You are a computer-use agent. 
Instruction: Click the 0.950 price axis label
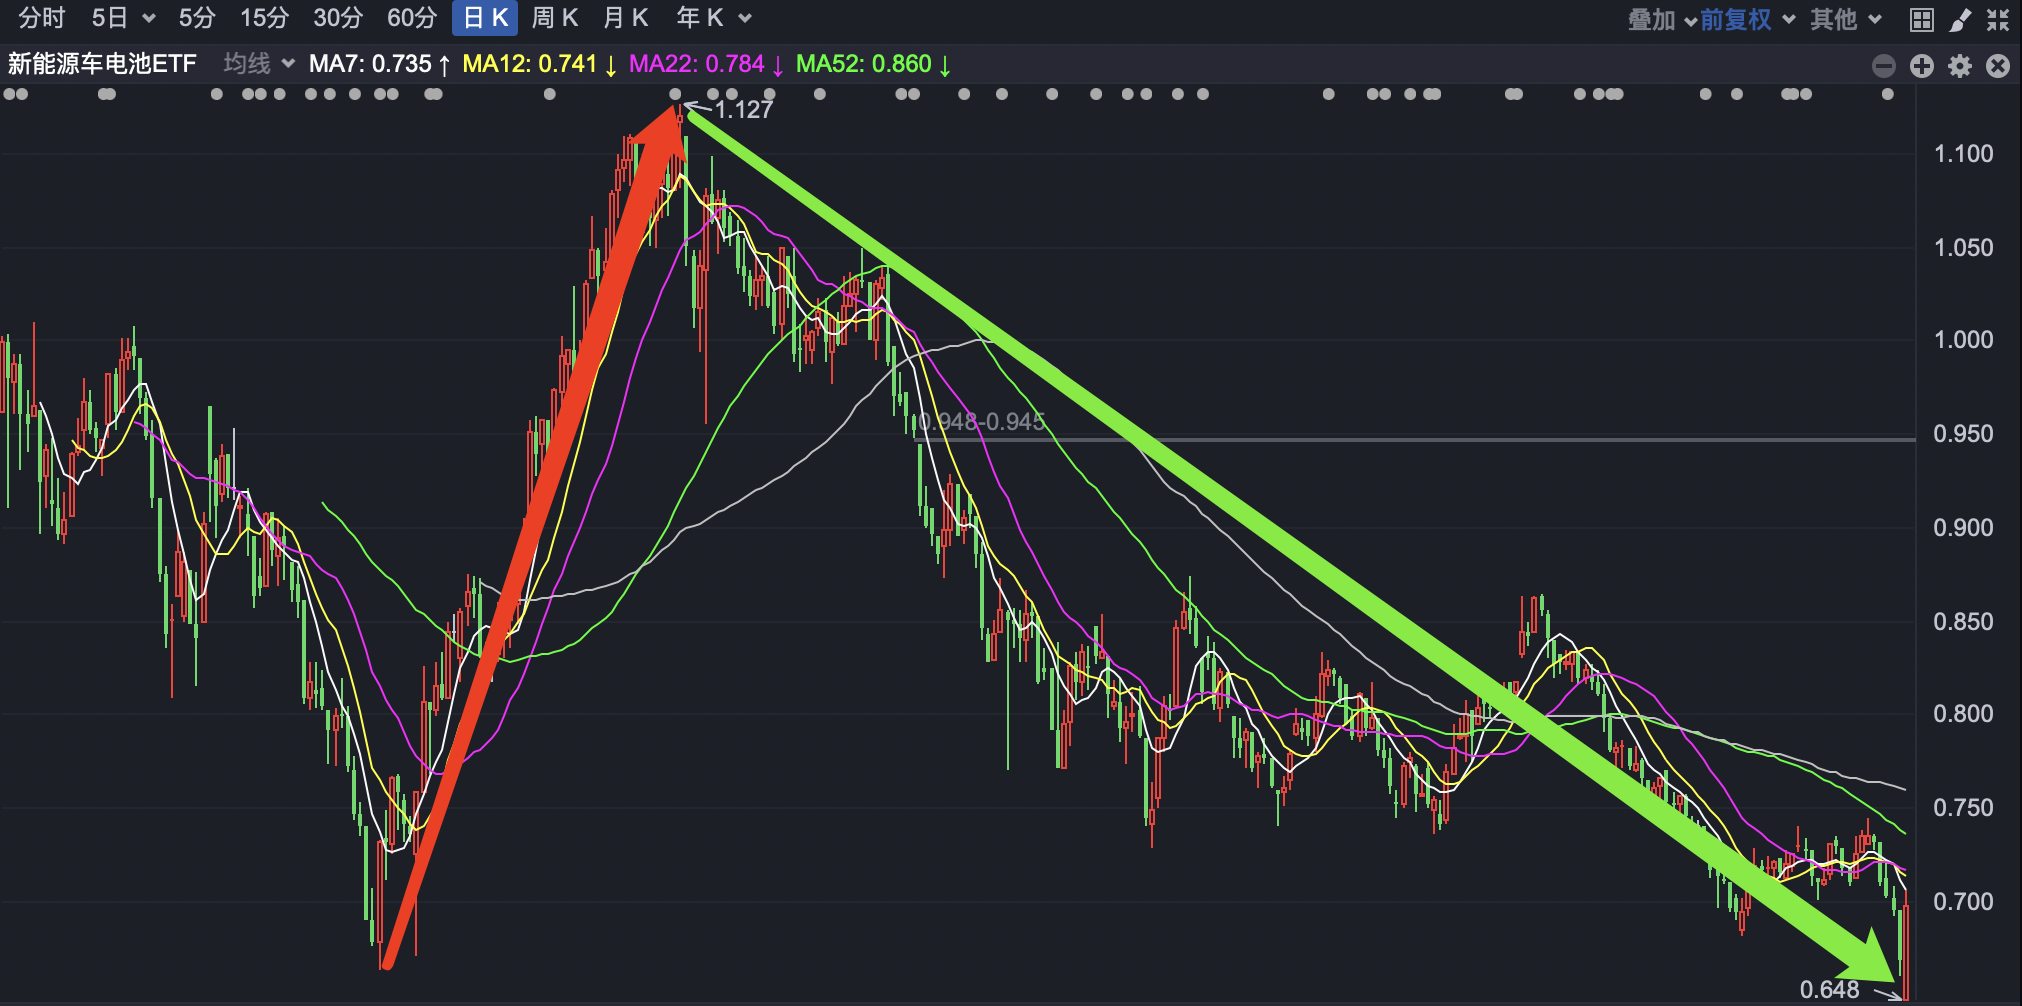coord(1963,434)
